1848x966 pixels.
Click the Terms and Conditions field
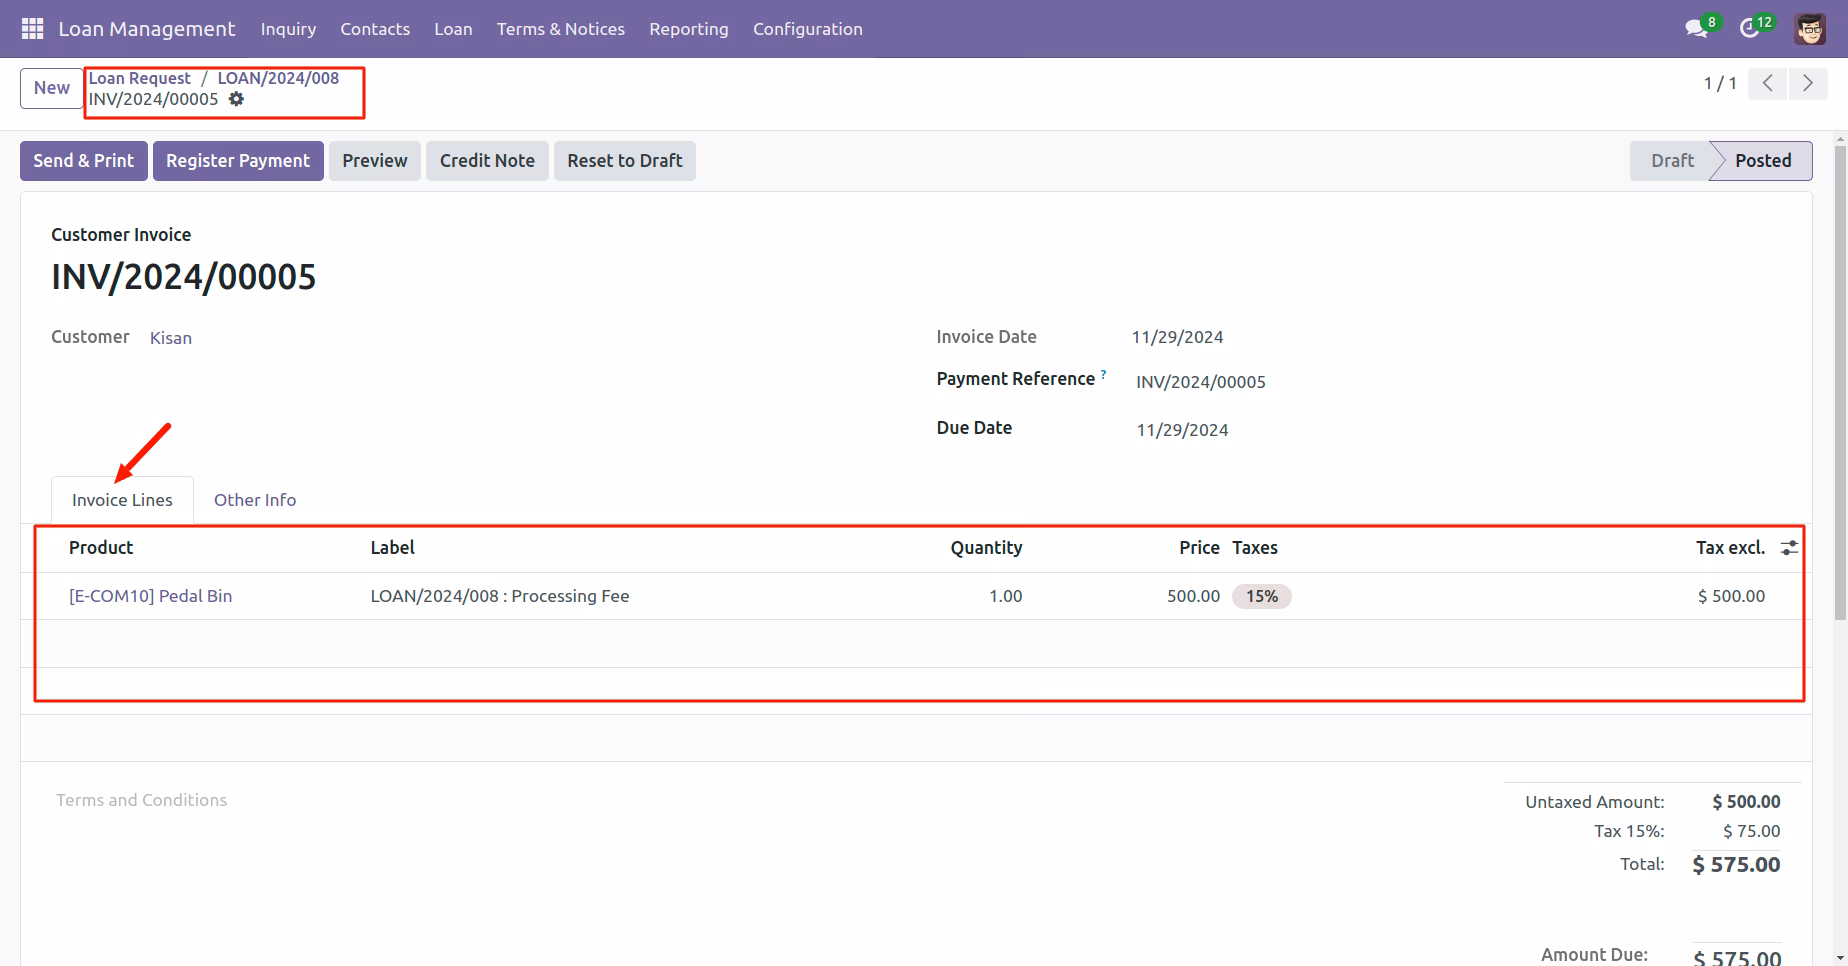click(141, 800)
